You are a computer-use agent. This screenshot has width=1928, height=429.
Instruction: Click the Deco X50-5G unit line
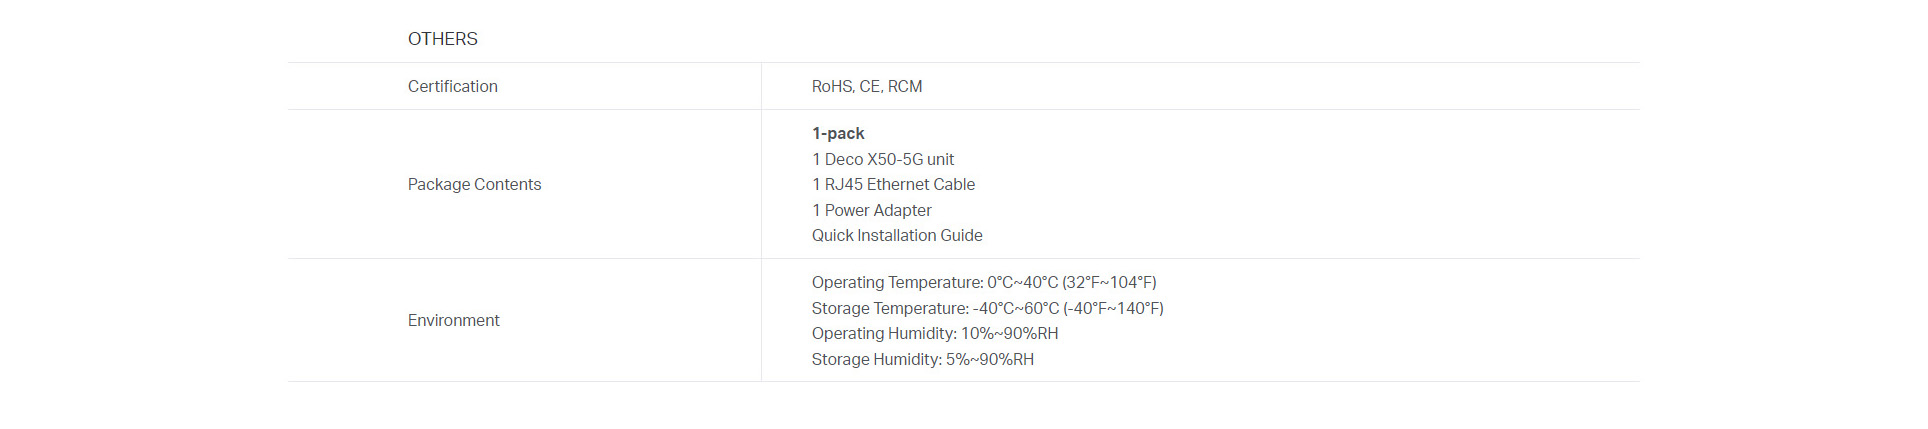click(883, 159)
